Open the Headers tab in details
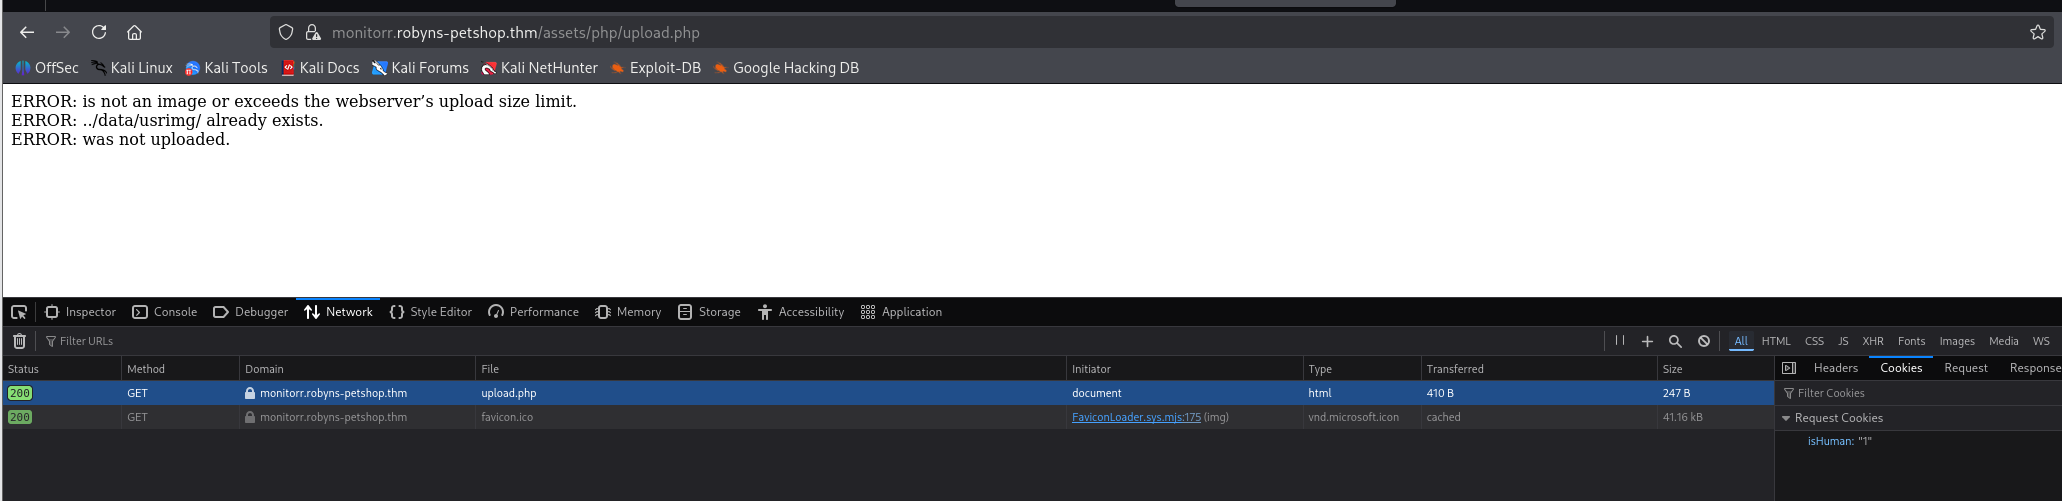Viewport: 2062px width, 501px height. (1835, 368)
